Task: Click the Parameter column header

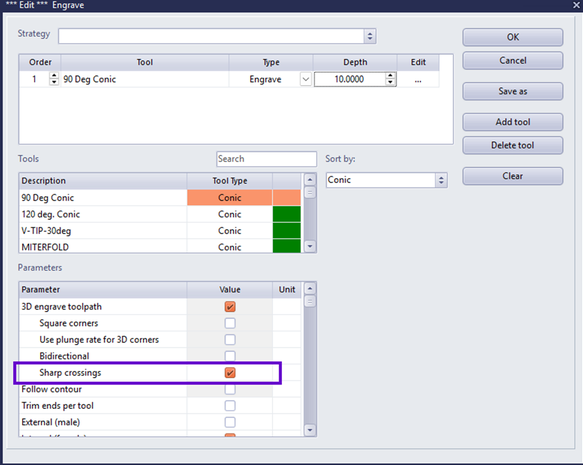Action: click(x=103, y=290)
